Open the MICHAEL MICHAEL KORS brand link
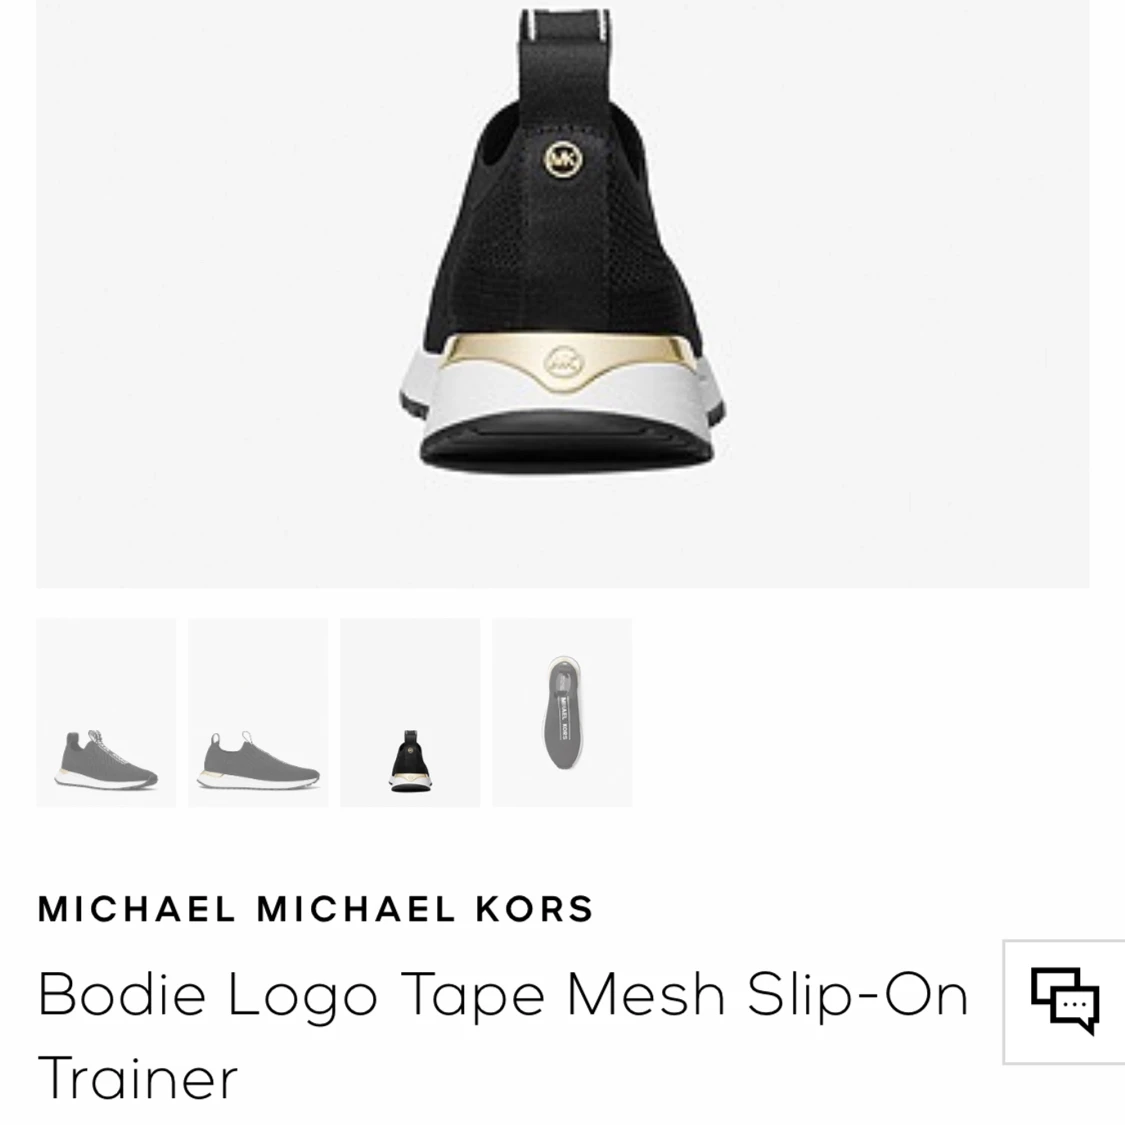This screenshot has height=1125, width=1125. pos(316,909)
